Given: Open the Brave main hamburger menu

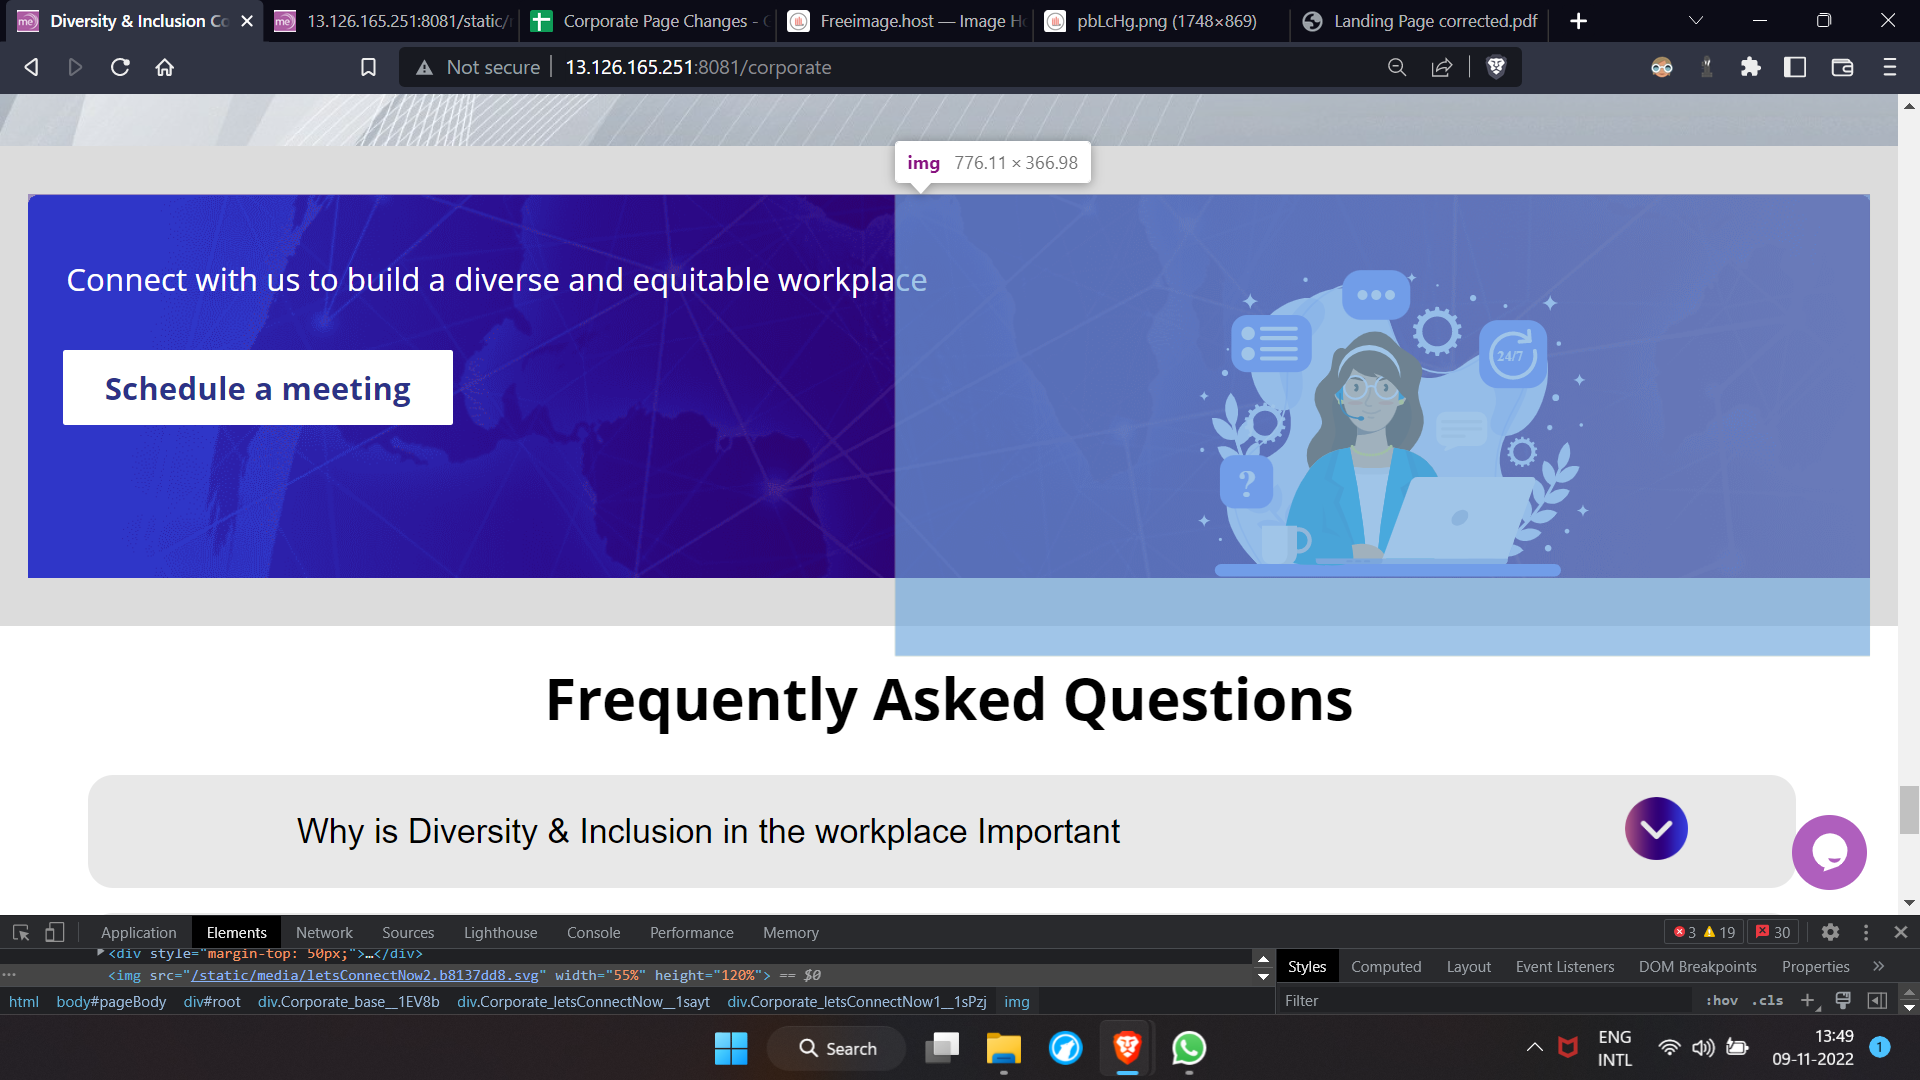Looking at the screenshot, I should (x=1889, y=67).
